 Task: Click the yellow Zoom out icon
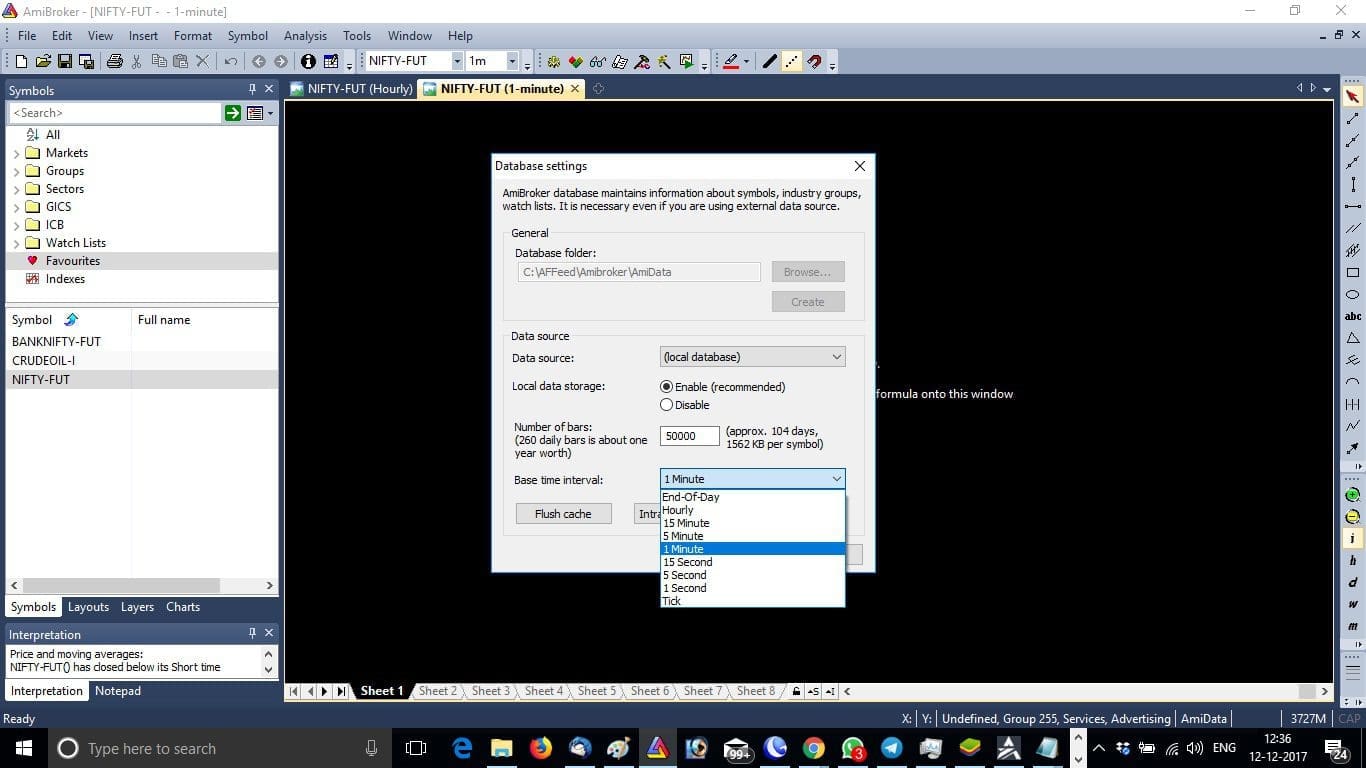(x=1353, y=517)
